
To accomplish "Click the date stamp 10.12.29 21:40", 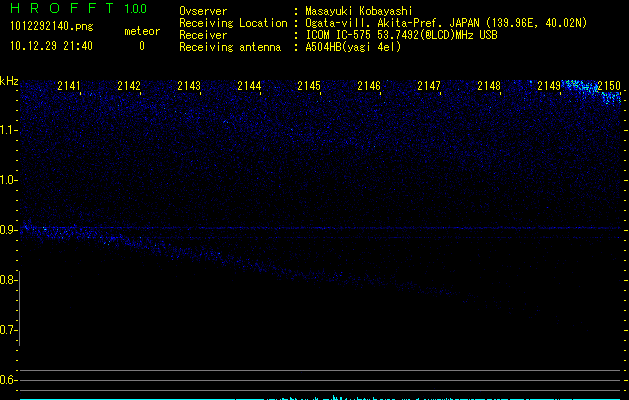I will (x=49, y=46).
